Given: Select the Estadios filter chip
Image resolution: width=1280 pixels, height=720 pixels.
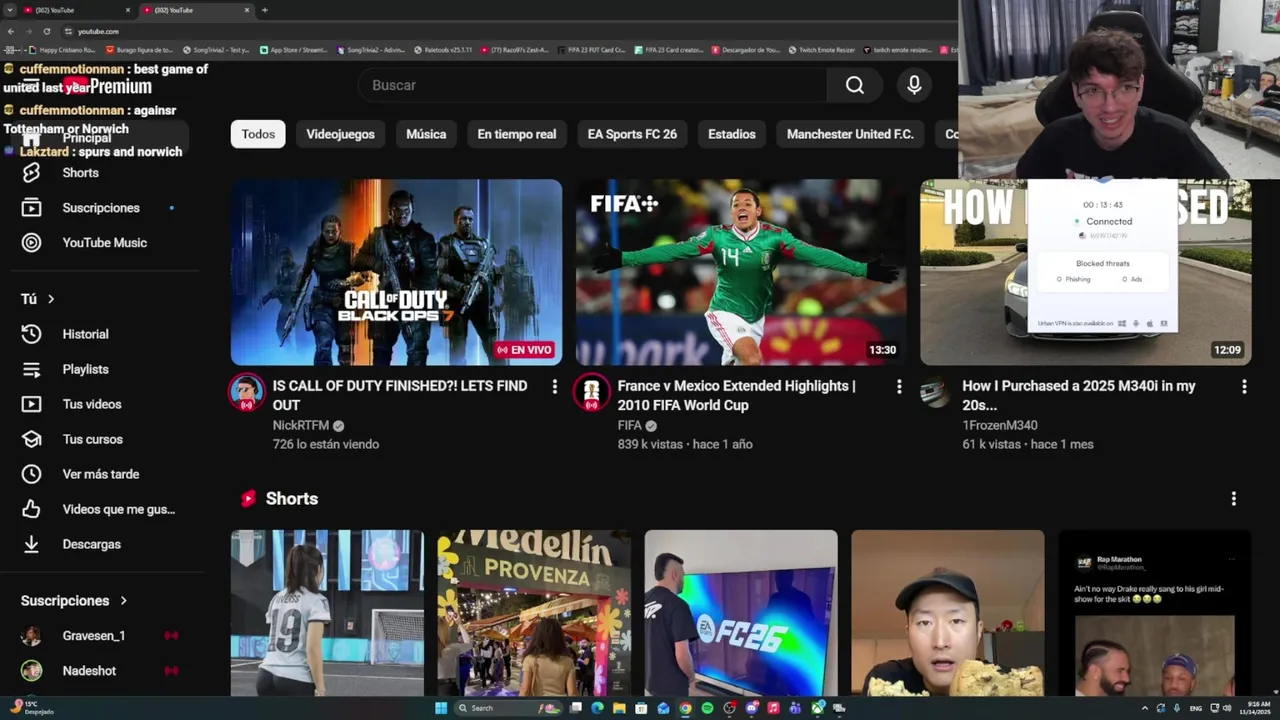Looking at the screenshot, I should 732,134.
